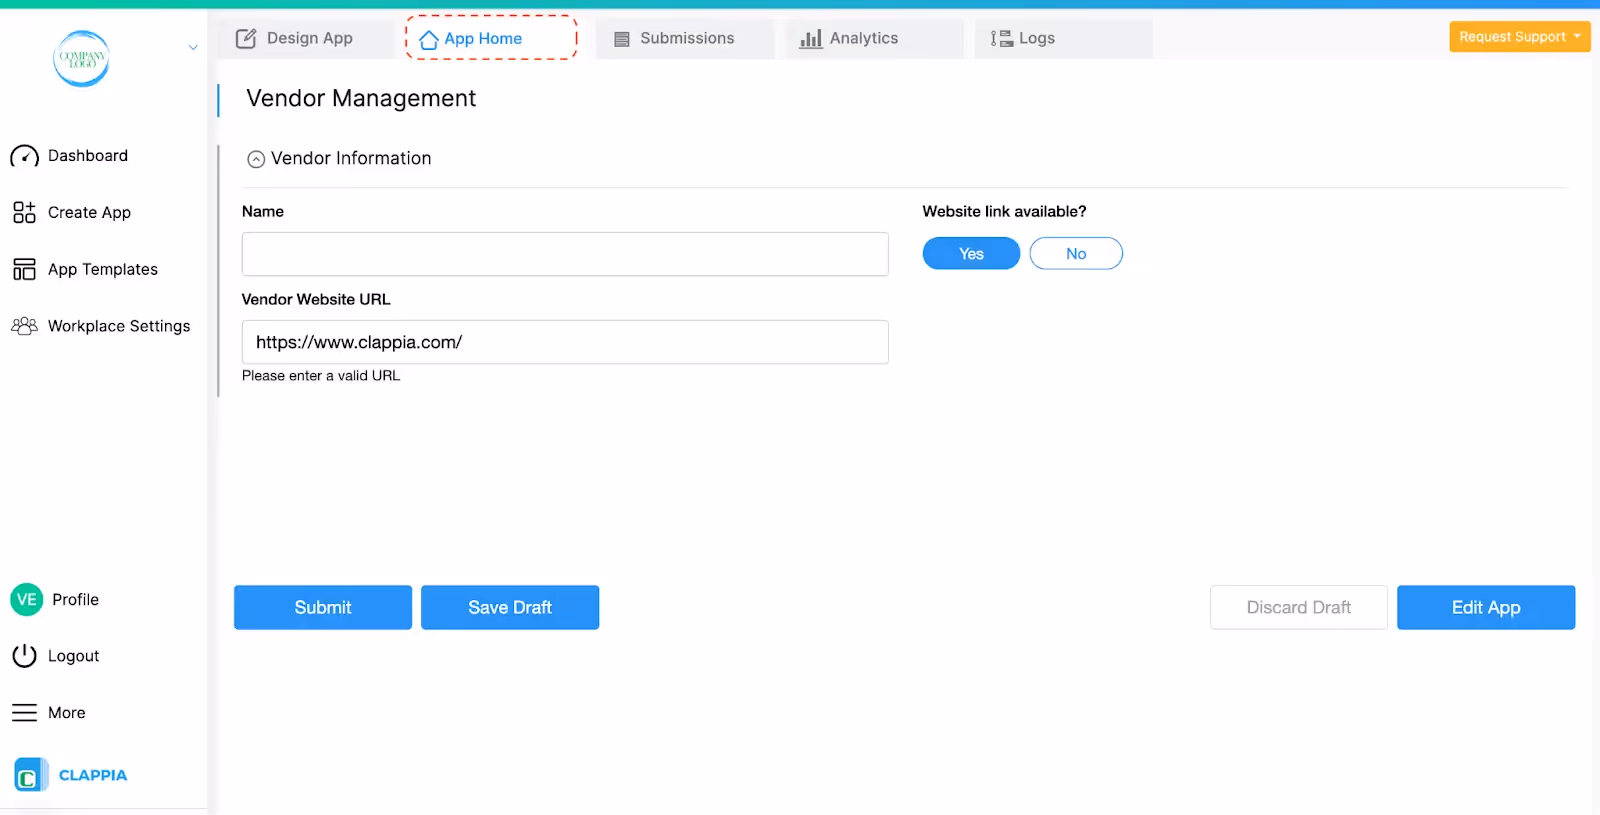
Task: Click the More sidebar label
Action: [67, 713]
